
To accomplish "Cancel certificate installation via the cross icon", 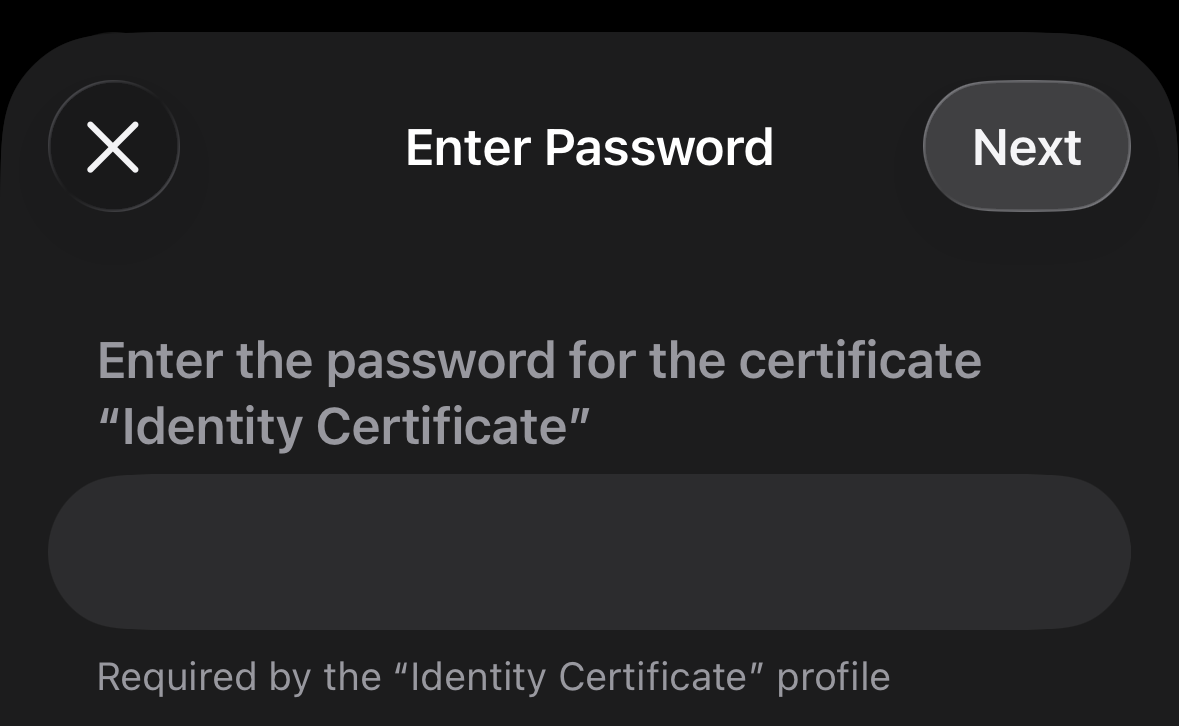I will [113, 147].
